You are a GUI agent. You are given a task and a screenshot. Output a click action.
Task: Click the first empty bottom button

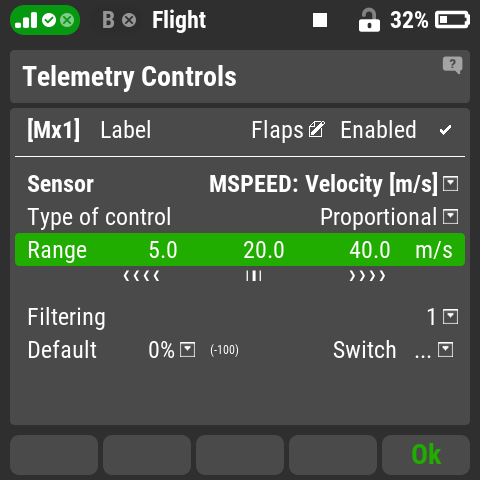tap(54, 455)
